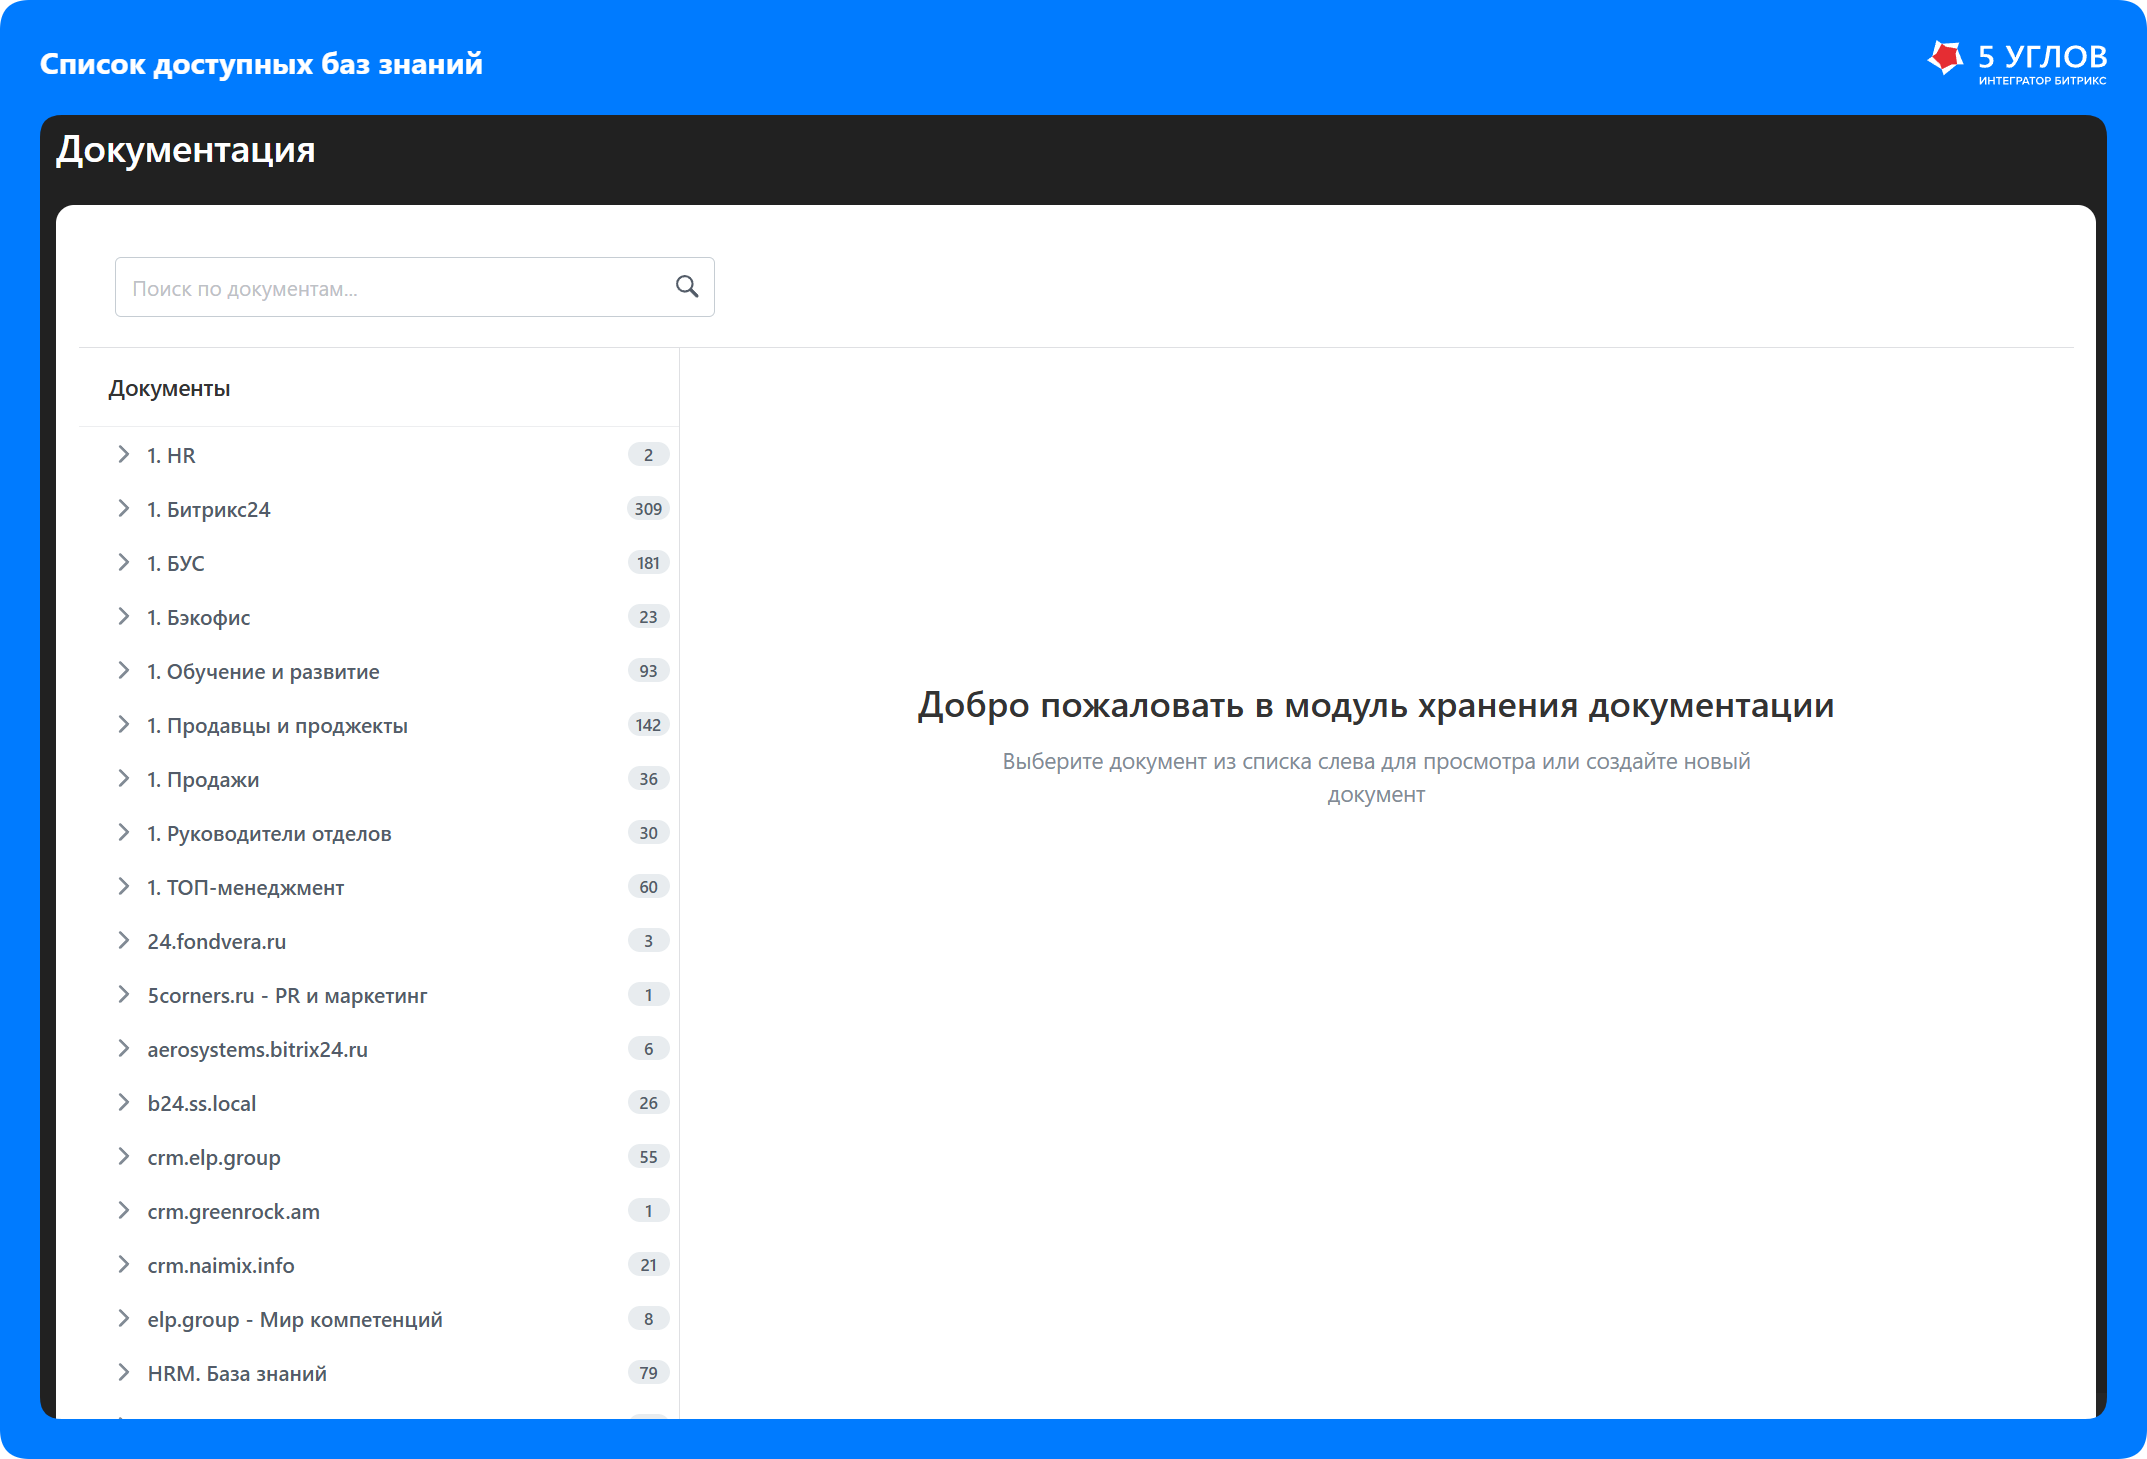Image resolution: width=2147 pixels, height=1459 pixels.
Task: Click the 79 badge for HRM. База знаний
Action: [x=648, y=1372]
